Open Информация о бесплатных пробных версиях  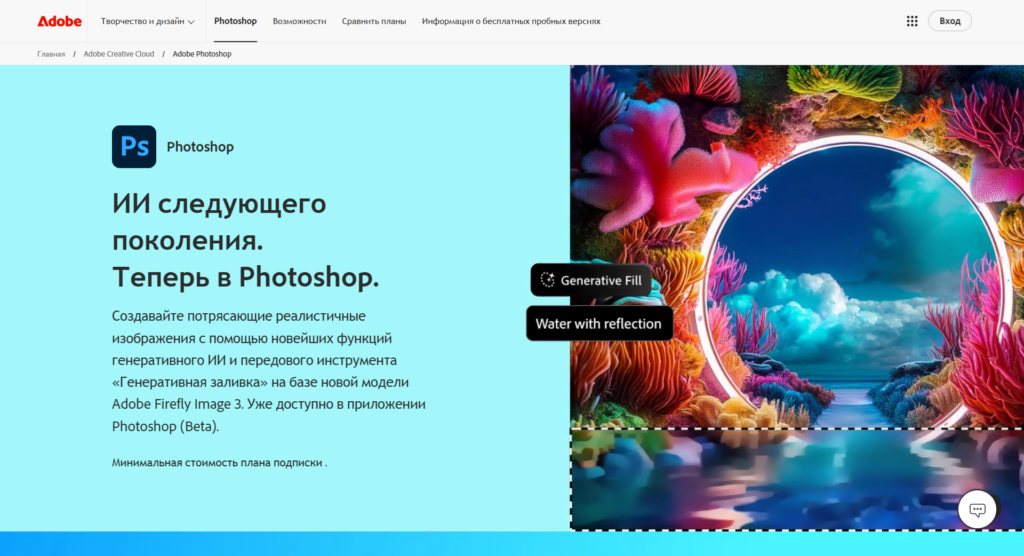(x=511, y=21)
